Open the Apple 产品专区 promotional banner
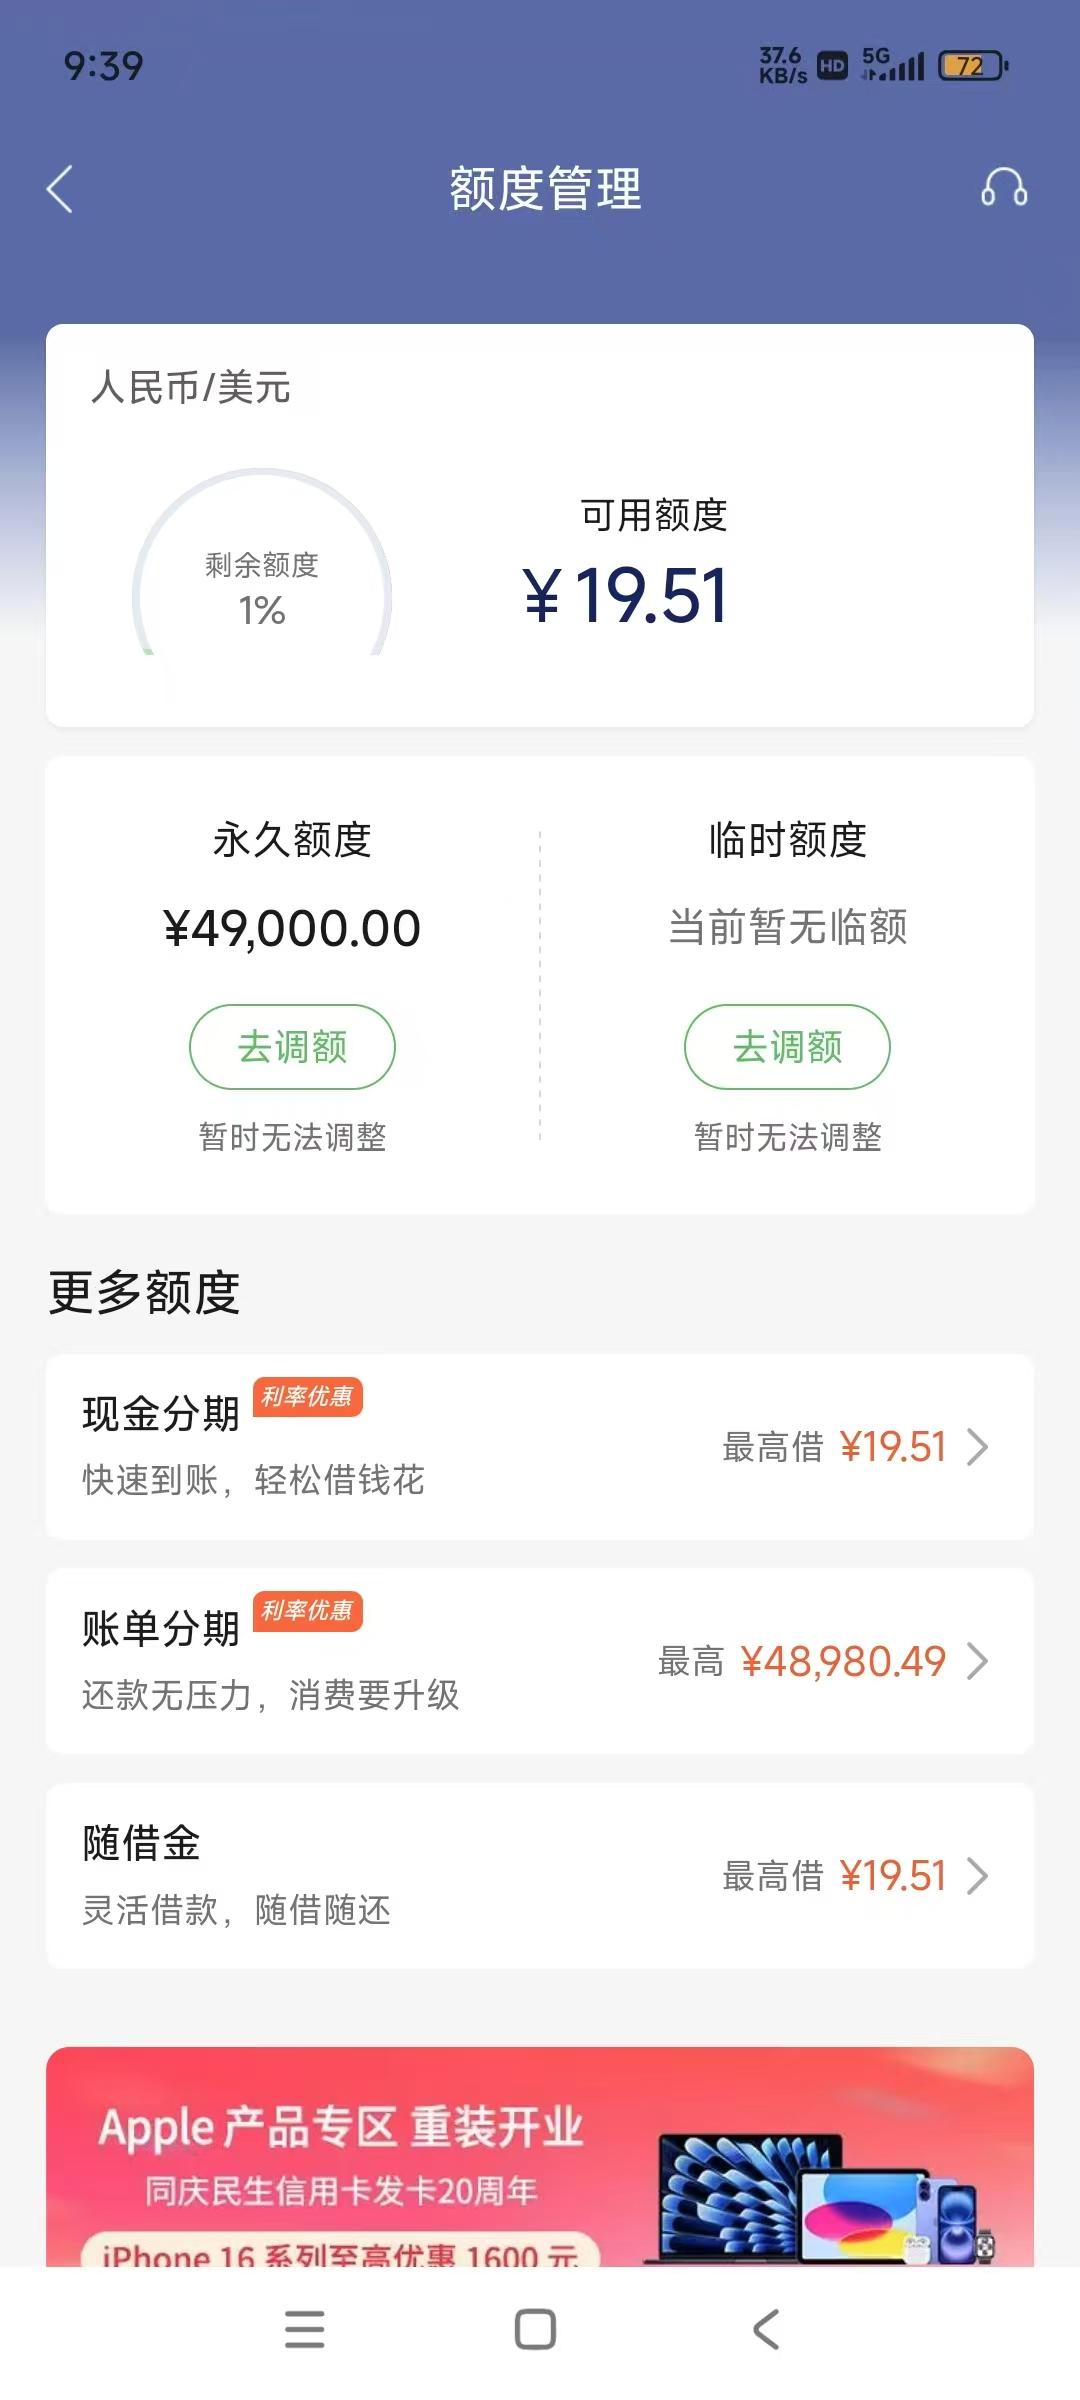1080x2400 pixels. pyautogui.click(x=540, y=2156)
